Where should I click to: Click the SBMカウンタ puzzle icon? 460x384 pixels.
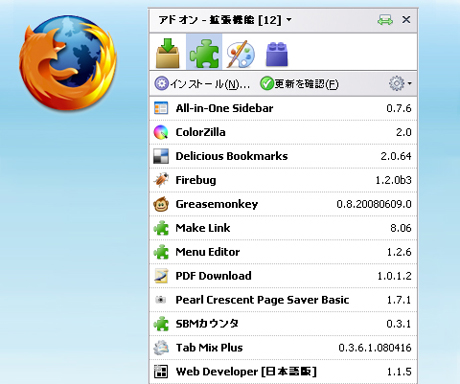[161, 324]
